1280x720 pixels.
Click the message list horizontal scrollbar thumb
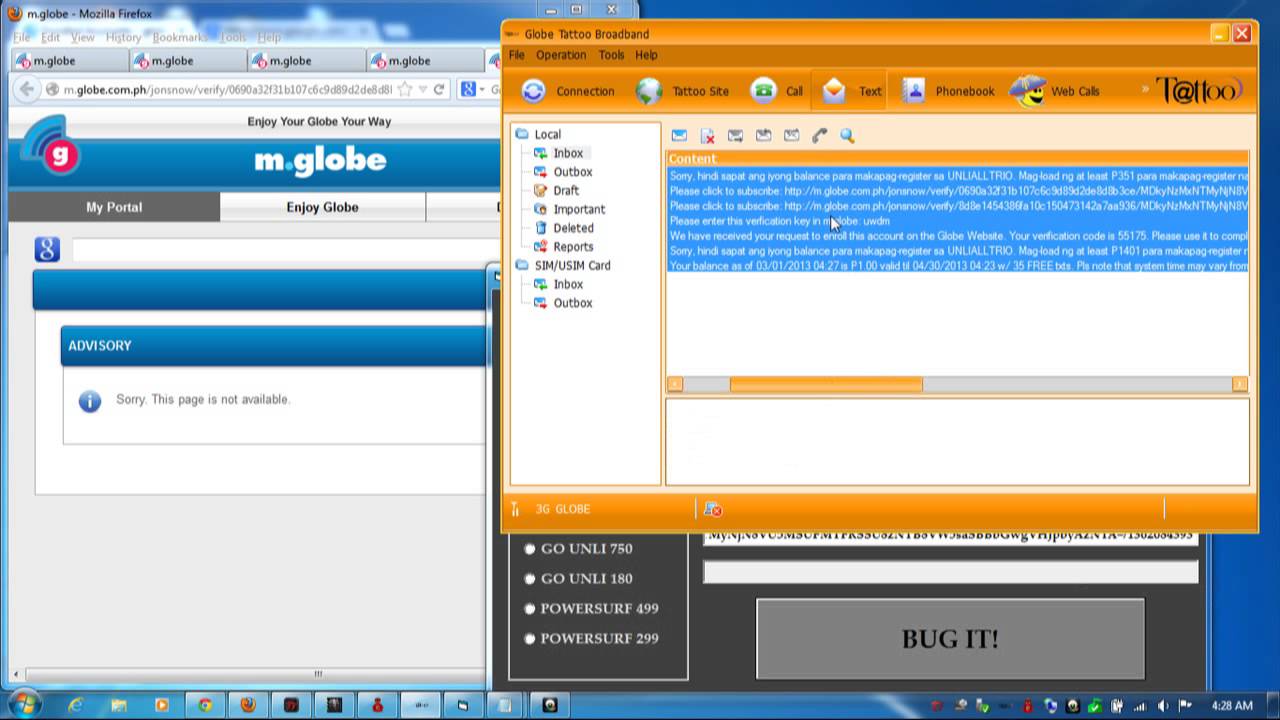[826, 384]
